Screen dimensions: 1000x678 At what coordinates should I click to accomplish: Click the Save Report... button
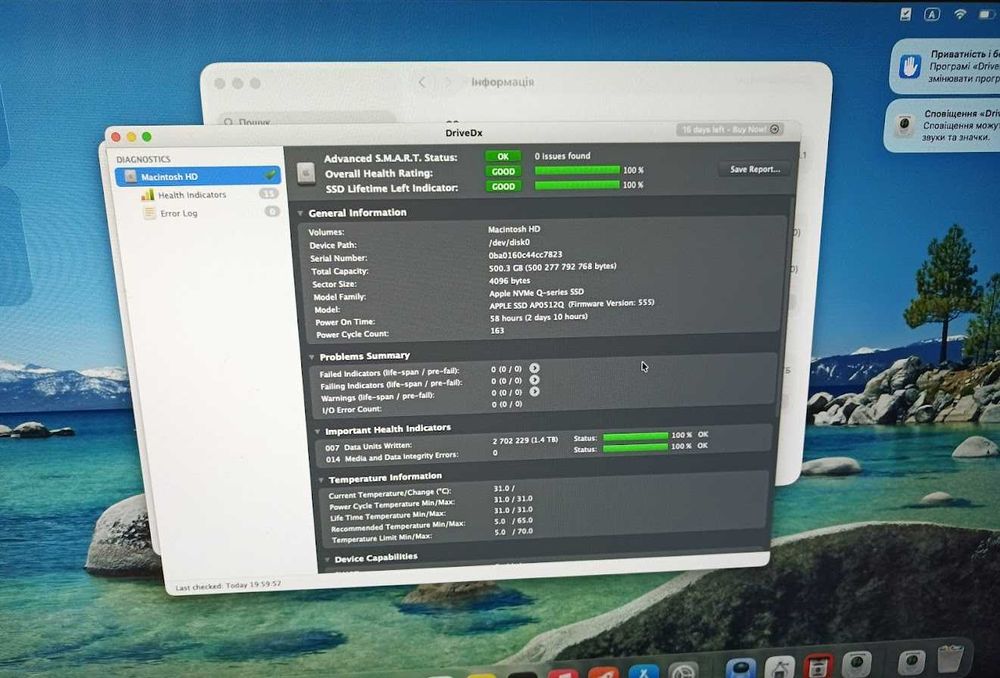point(754,169)
